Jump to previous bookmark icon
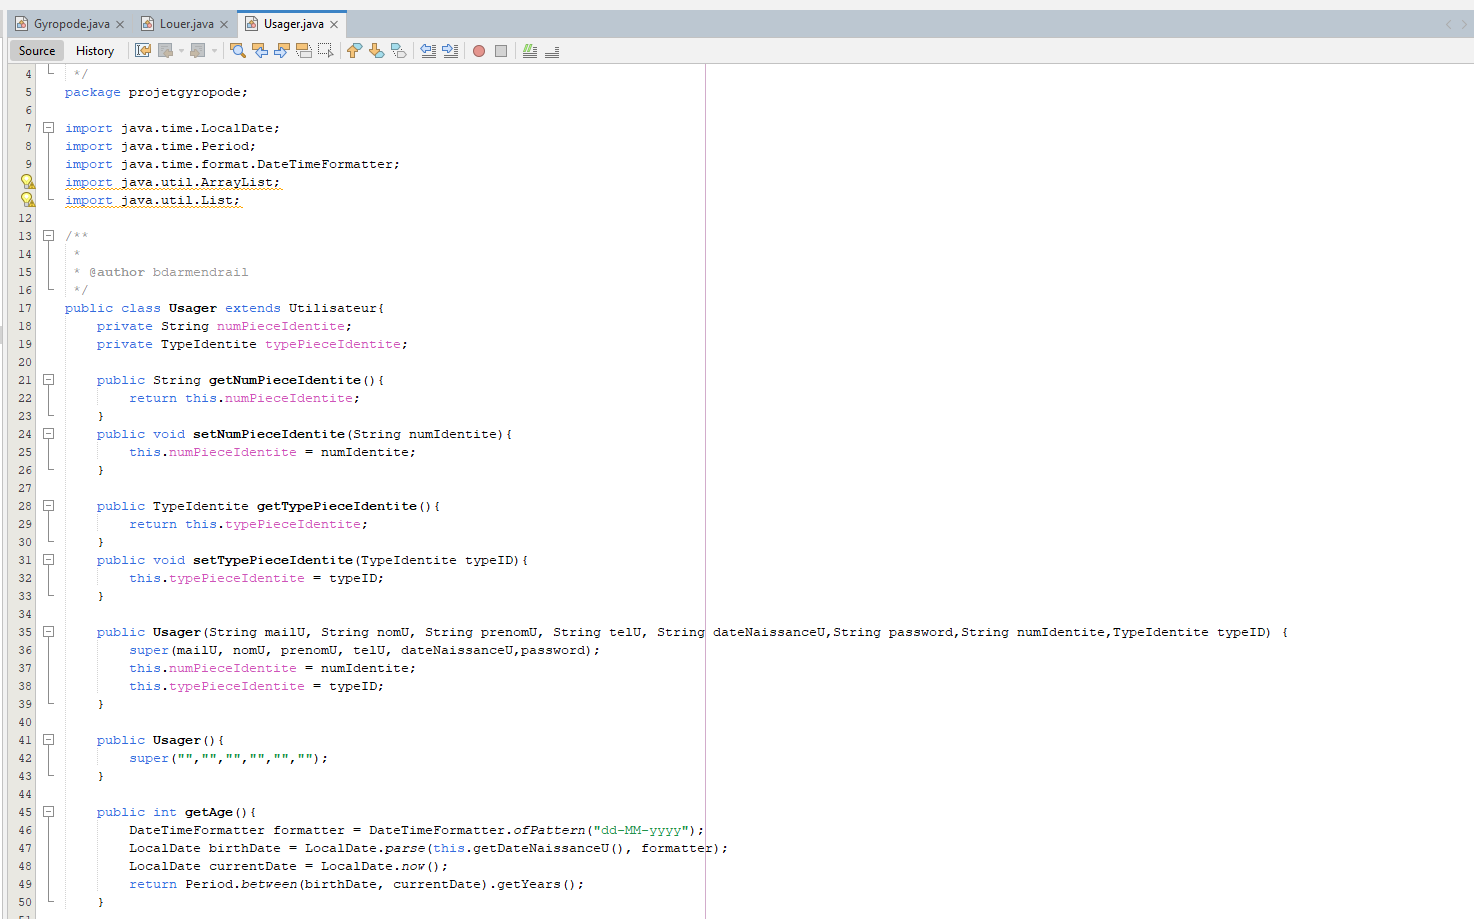1474x919 pixels. pos(354,51)
